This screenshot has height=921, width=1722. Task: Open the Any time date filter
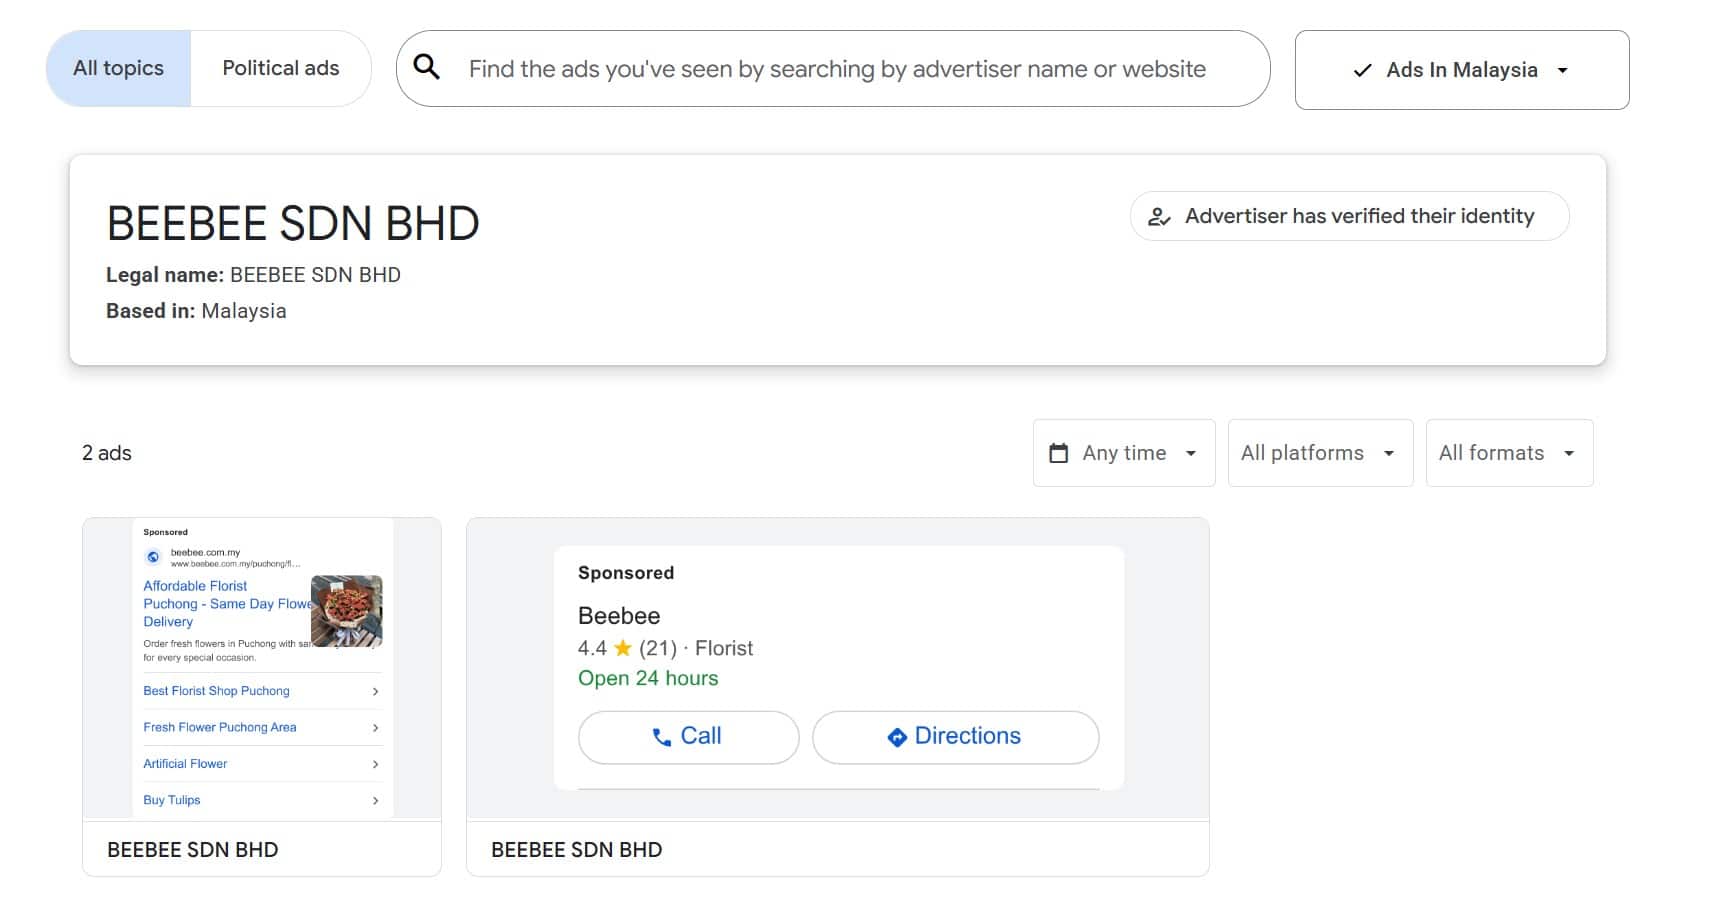pyautogui.click(x=1123, y=452)
